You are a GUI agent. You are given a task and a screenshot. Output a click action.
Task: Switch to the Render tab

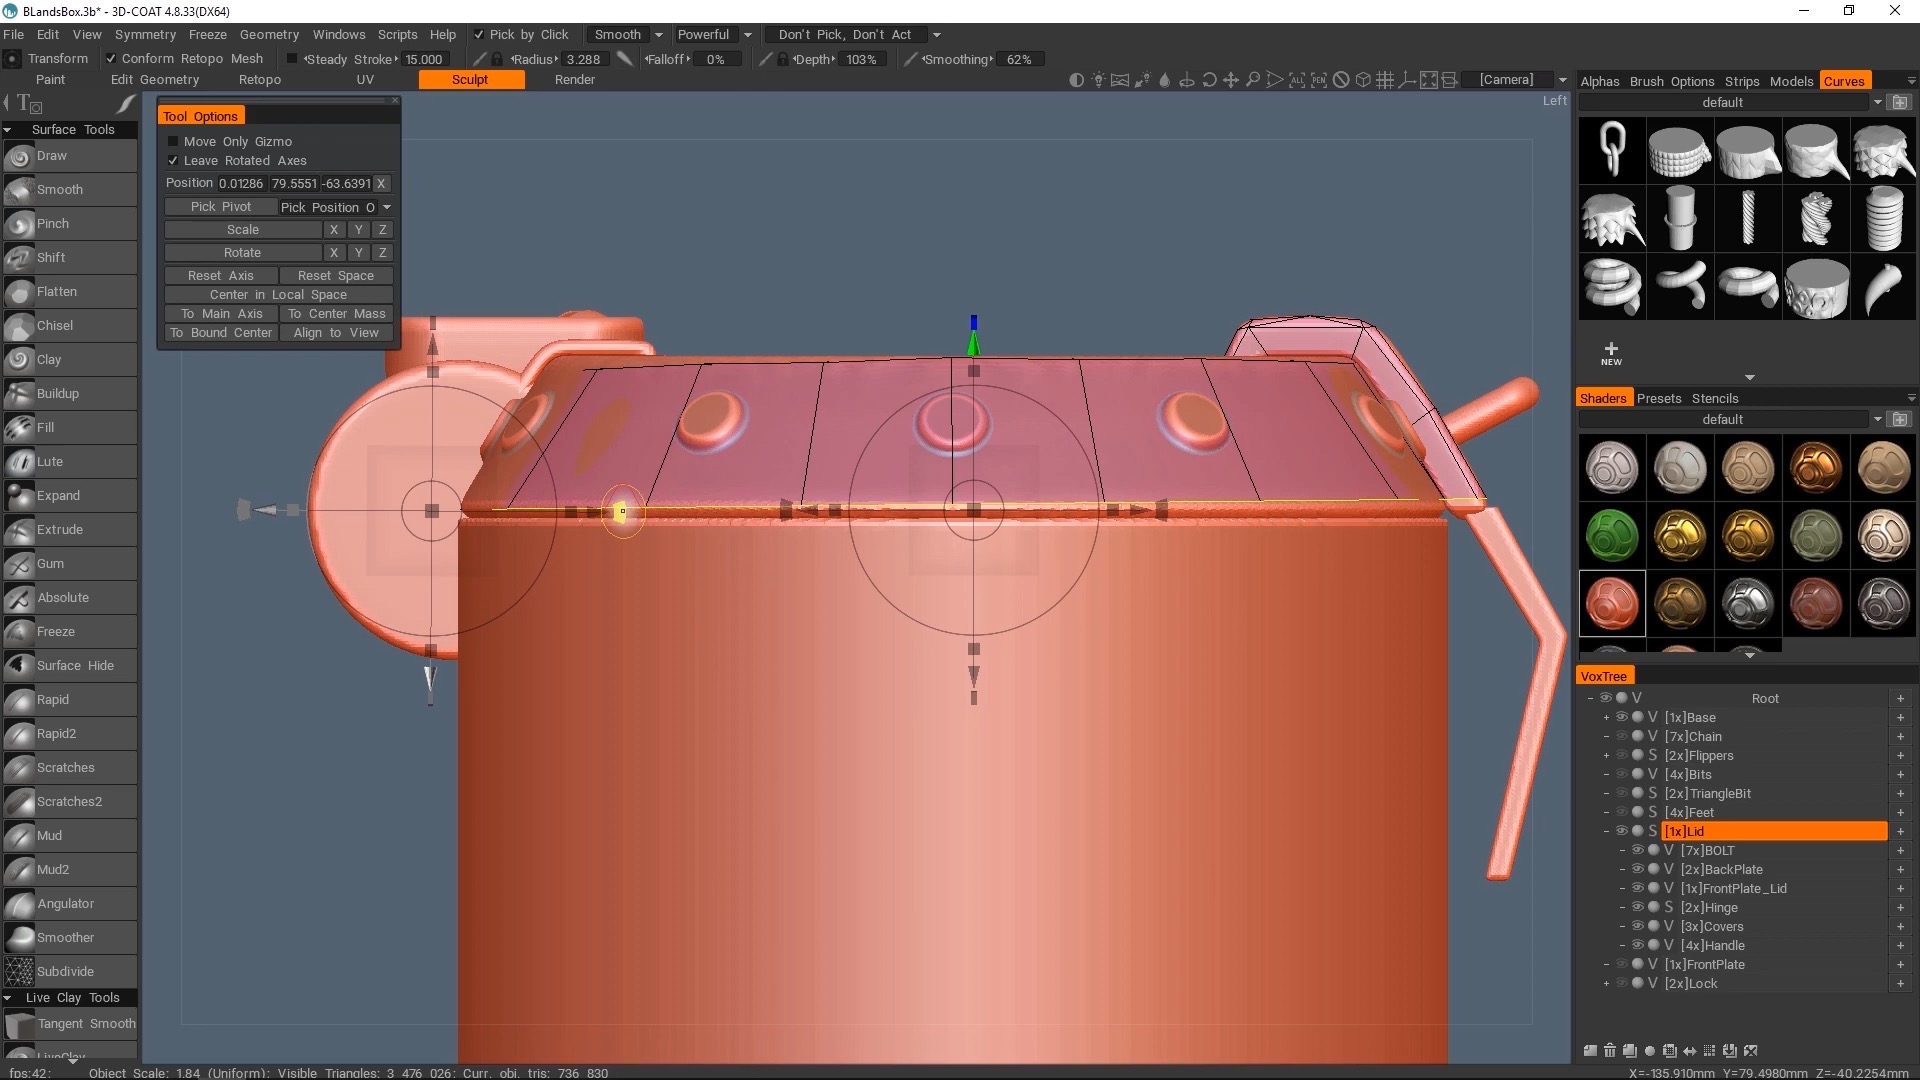click(575, 79)
